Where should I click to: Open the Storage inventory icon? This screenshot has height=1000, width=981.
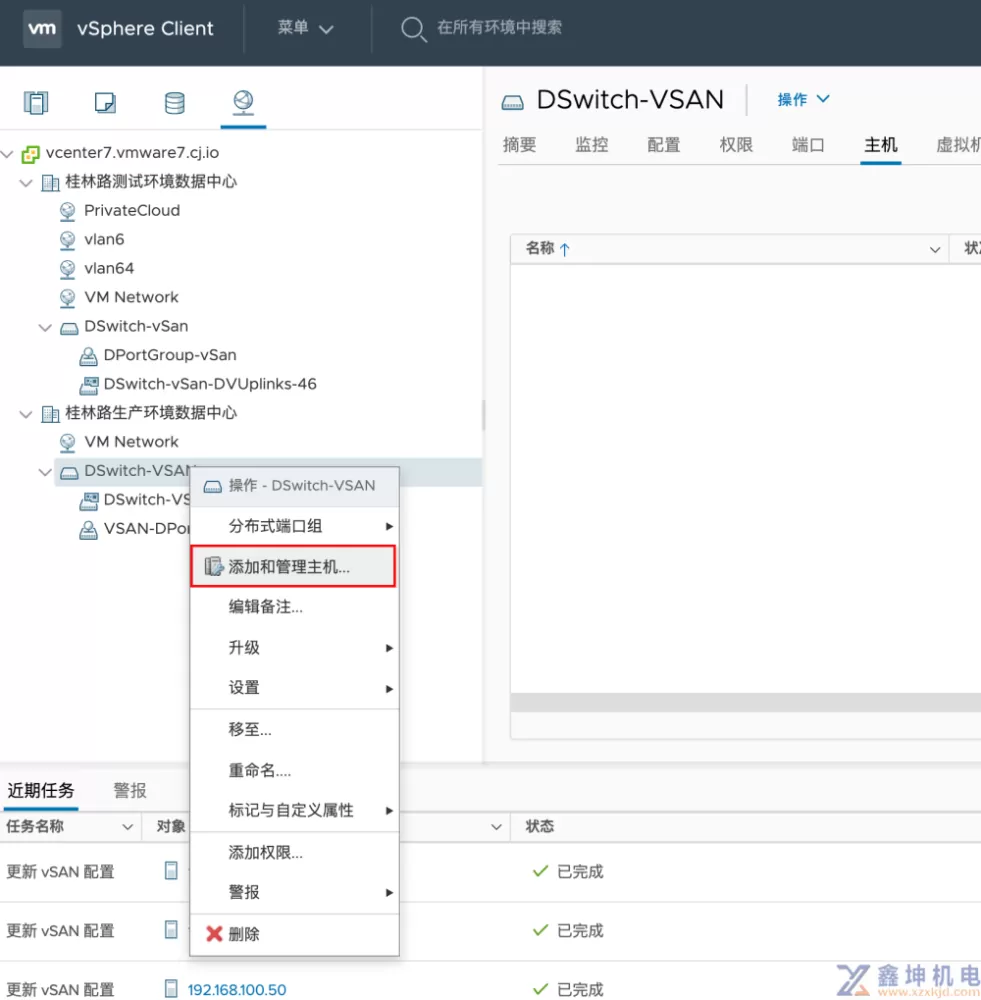coord(175,103)
